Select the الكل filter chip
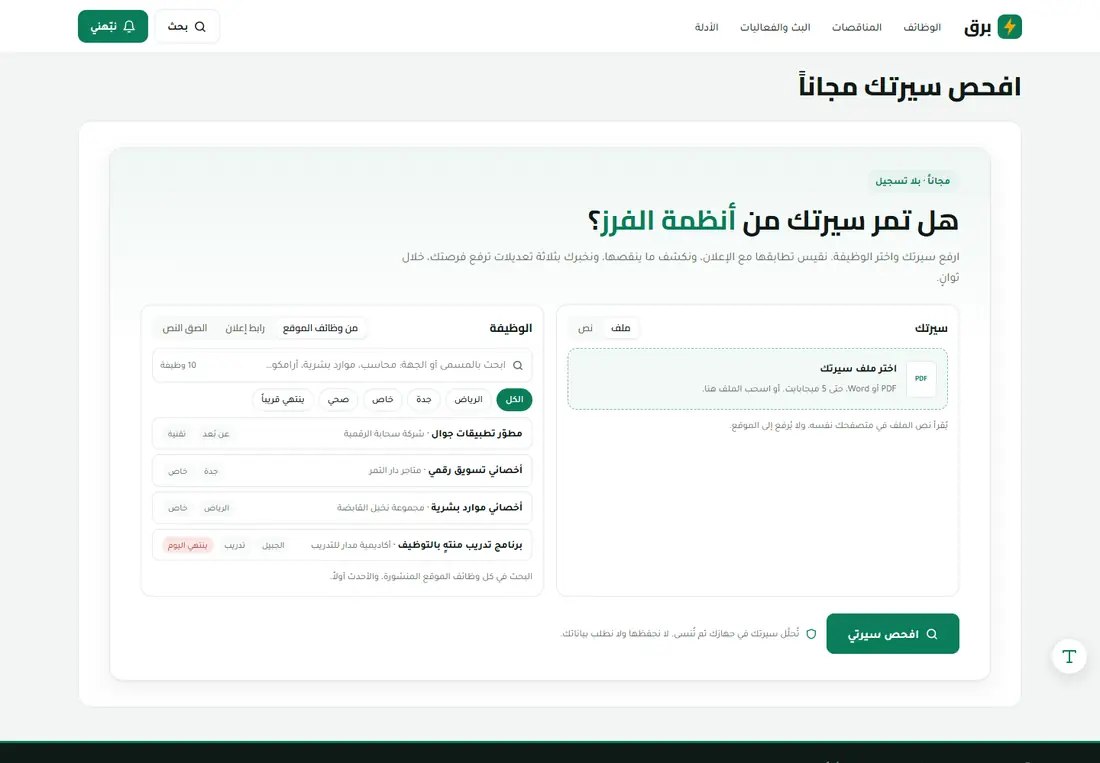The height and width of the screenshot is (763, 1100). pyautogui.click(x=514, y=400)
